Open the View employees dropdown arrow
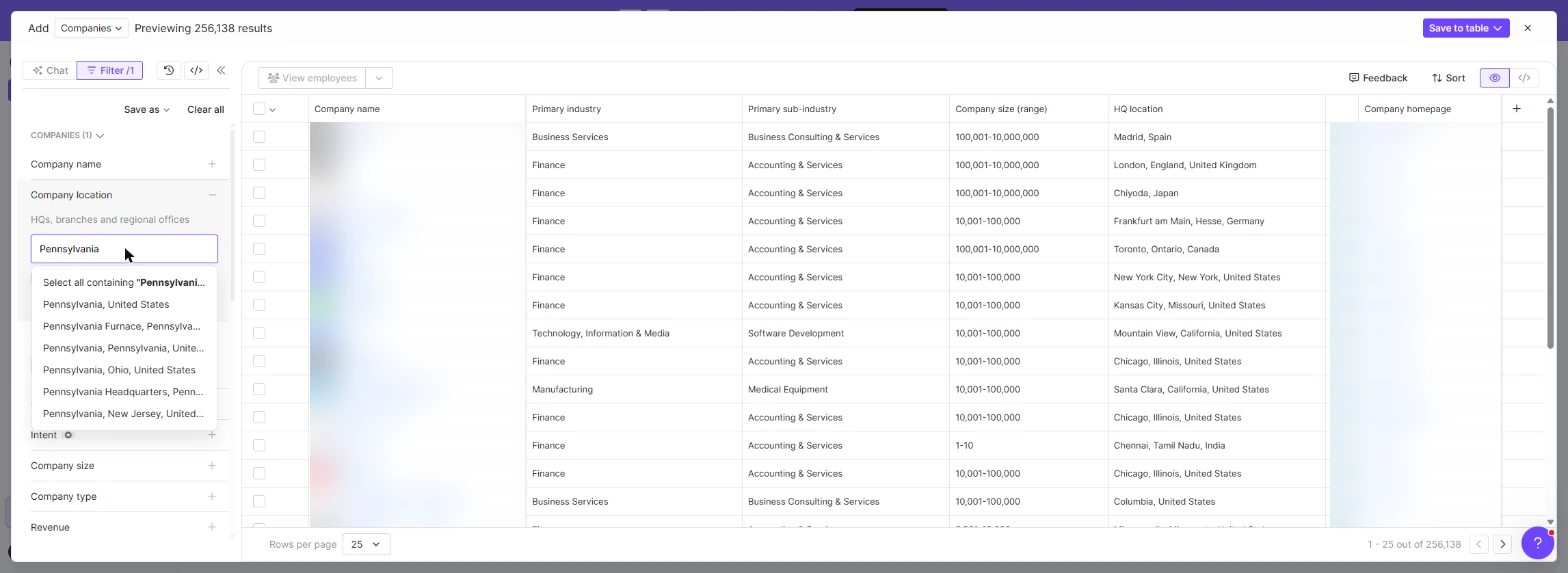The height and width of the screenshot is (573, 1568). pos(379,78)
